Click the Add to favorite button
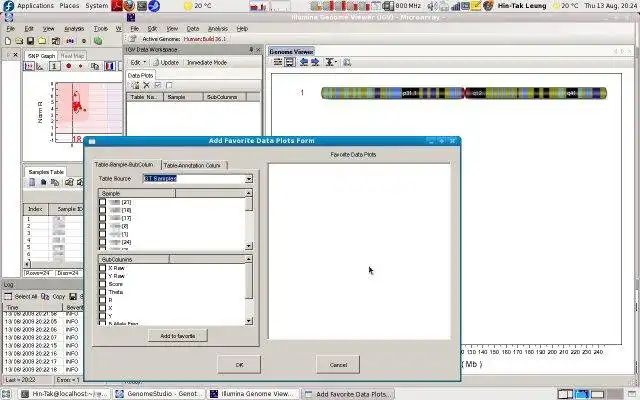Screen dimensions: 640x400 [178, 336]
